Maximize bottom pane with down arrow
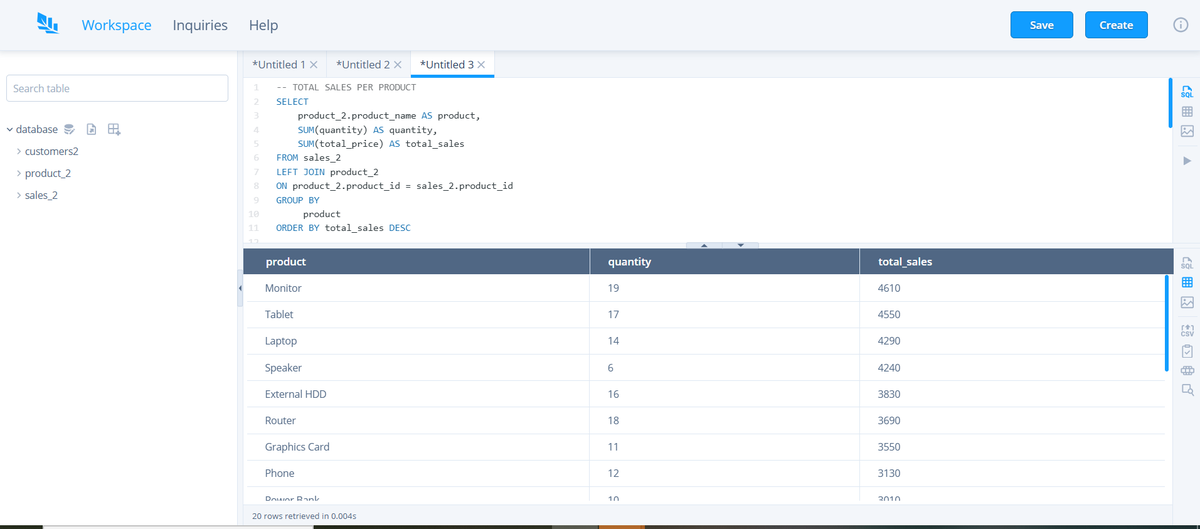This screenshot has width=1200, height=529. click(x=740, y=245)
